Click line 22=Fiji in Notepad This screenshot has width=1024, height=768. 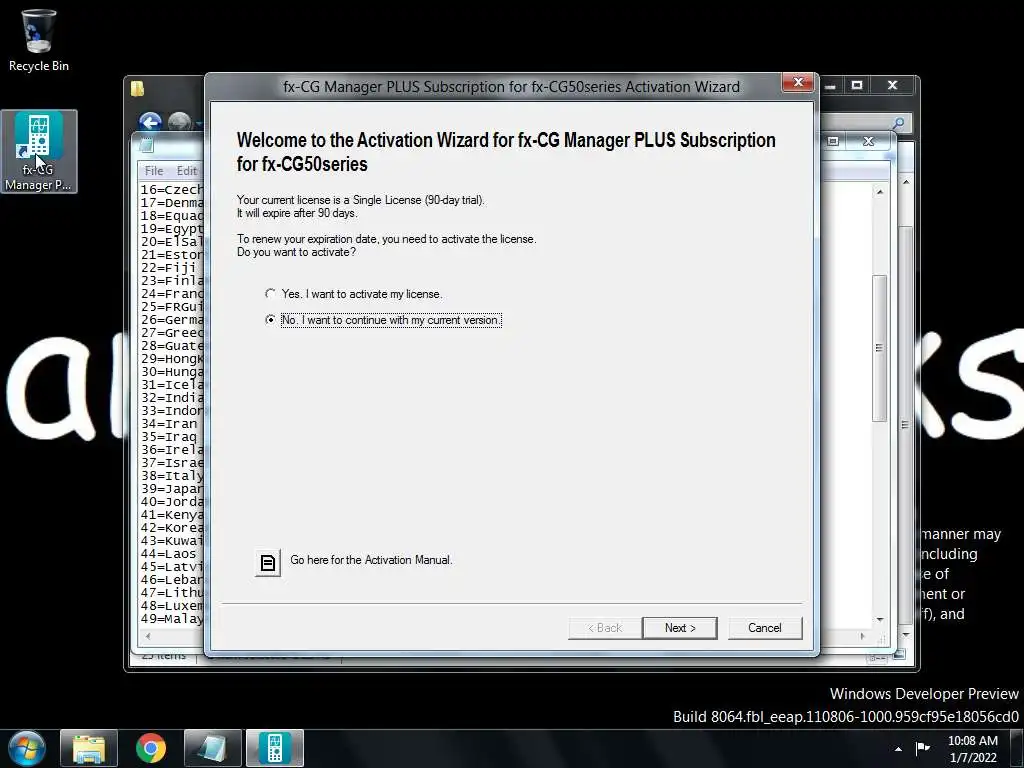coord(168,268)
